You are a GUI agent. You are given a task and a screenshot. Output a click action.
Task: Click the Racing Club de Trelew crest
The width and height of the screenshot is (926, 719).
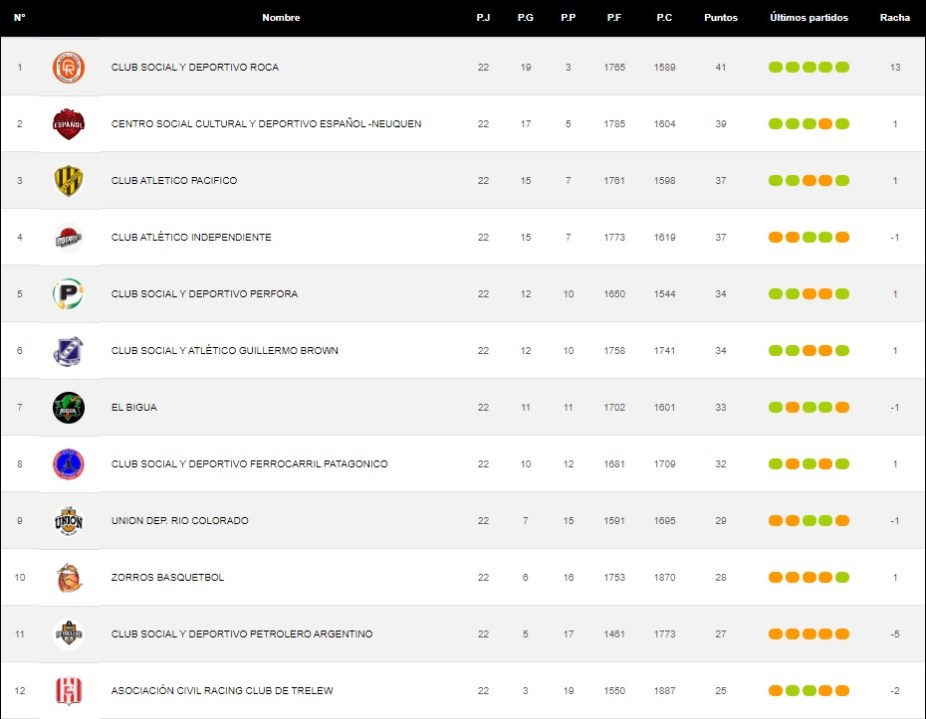pyautogui.click(x=68, y=691)
